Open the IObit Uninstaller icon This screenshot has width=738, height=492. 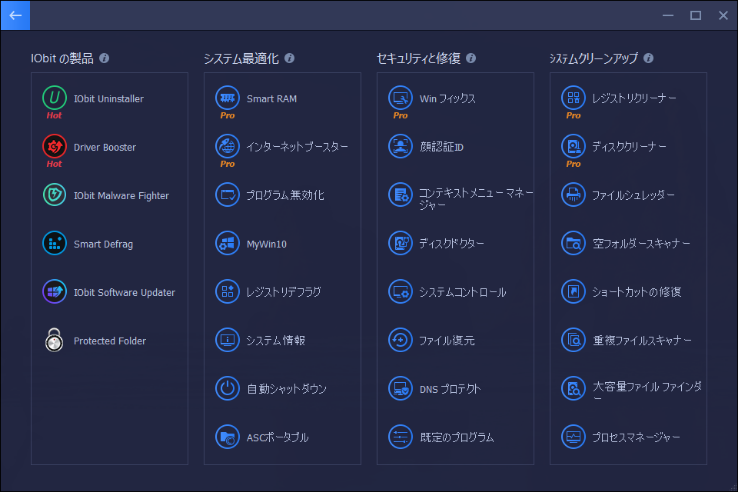point(55,97)
